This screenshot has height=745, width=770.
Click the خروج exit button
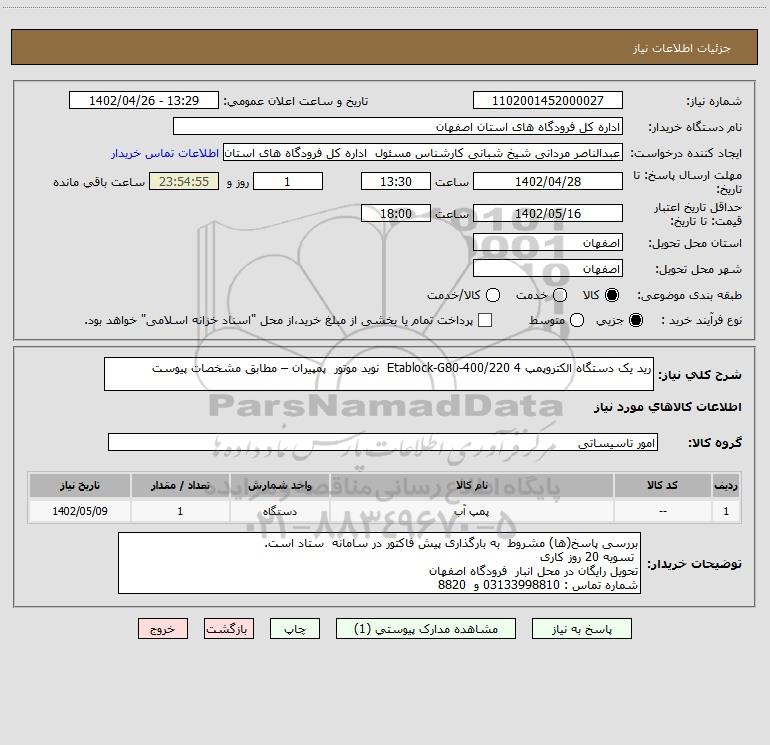pyautogui.click(x=163, y=629)
